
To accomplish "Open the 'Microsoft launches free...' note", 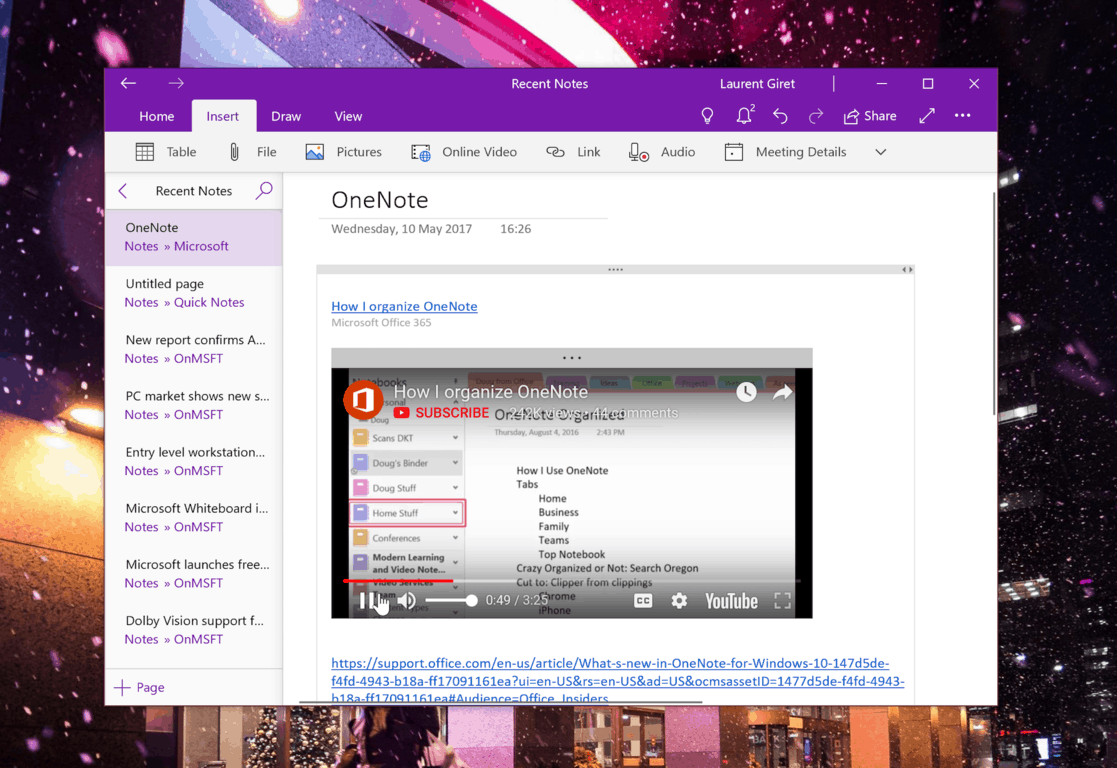I will point(194,574).
